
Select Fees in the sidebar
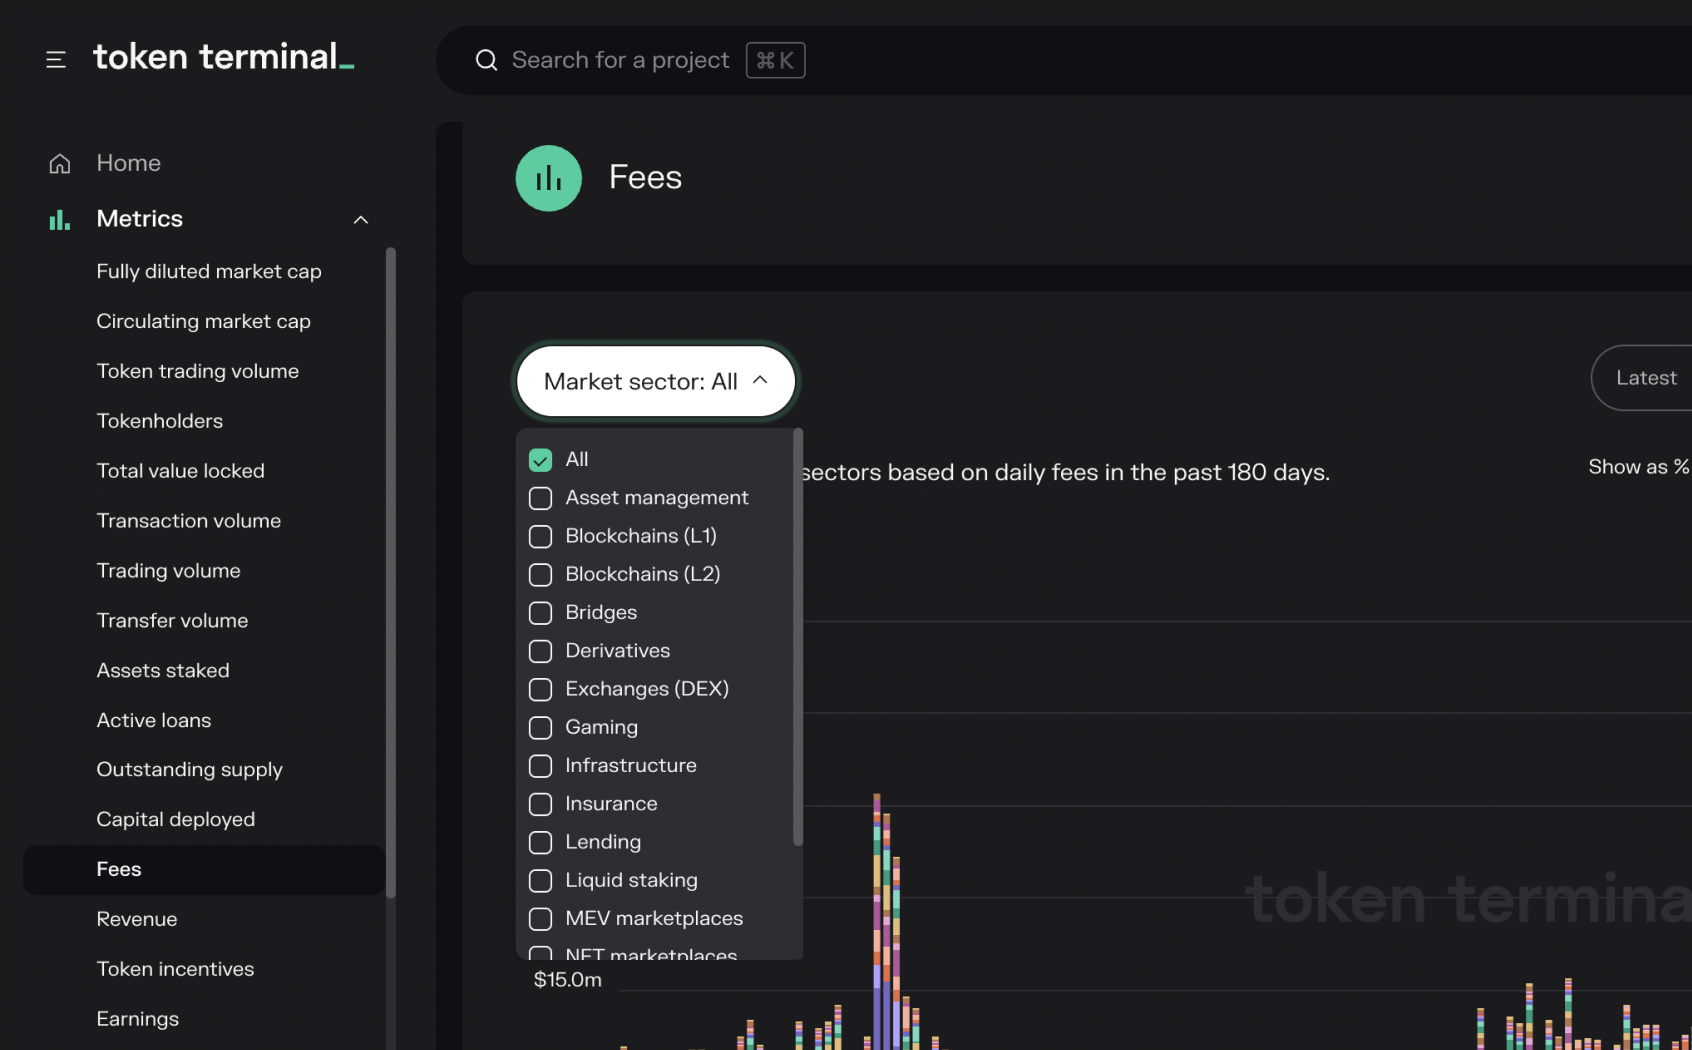(x=204, y=870)
